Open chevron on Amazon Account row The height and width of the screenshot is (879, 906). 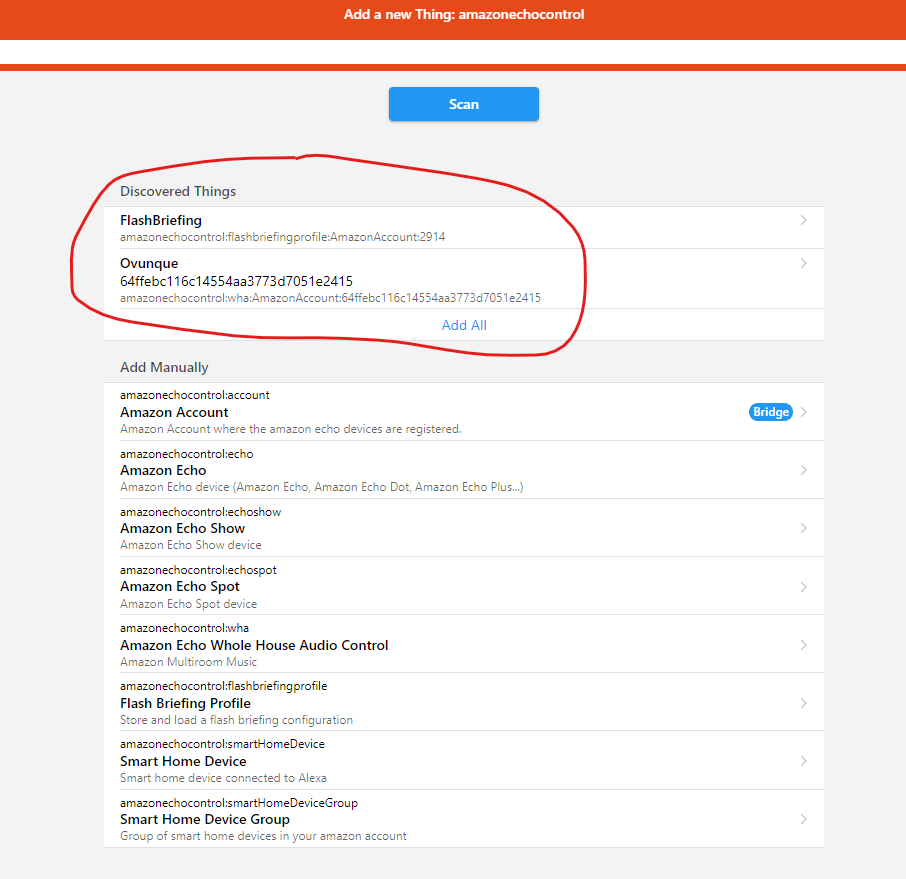[x=804, y=412]
